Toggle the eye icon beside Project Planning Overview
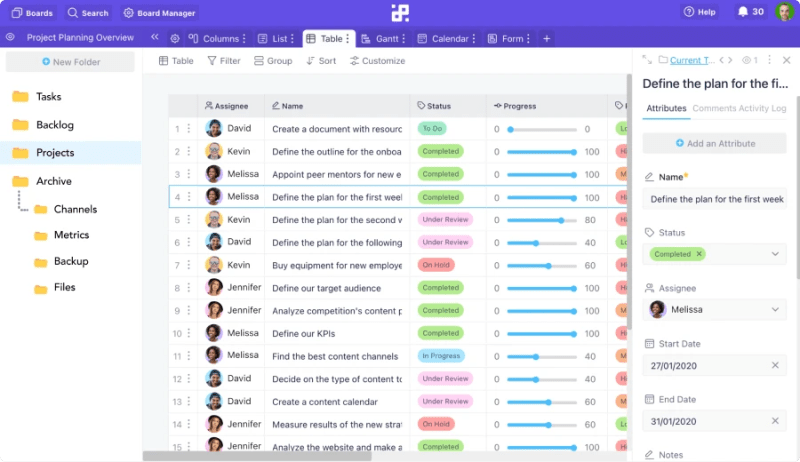800x462 pixels. click(10, 37)
